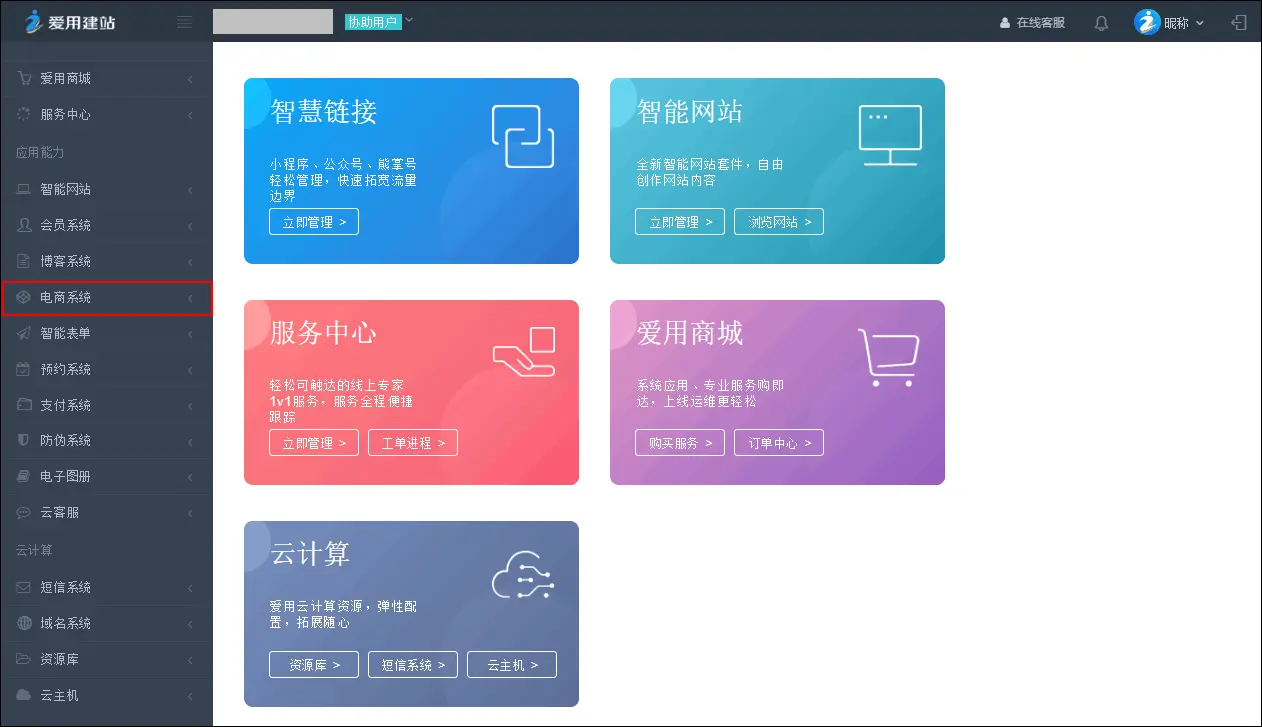The width and height of the screenshot is (1262, 727).
Task: Open the 昵称 user dropdown
Action: click(x=1169, y=22)
